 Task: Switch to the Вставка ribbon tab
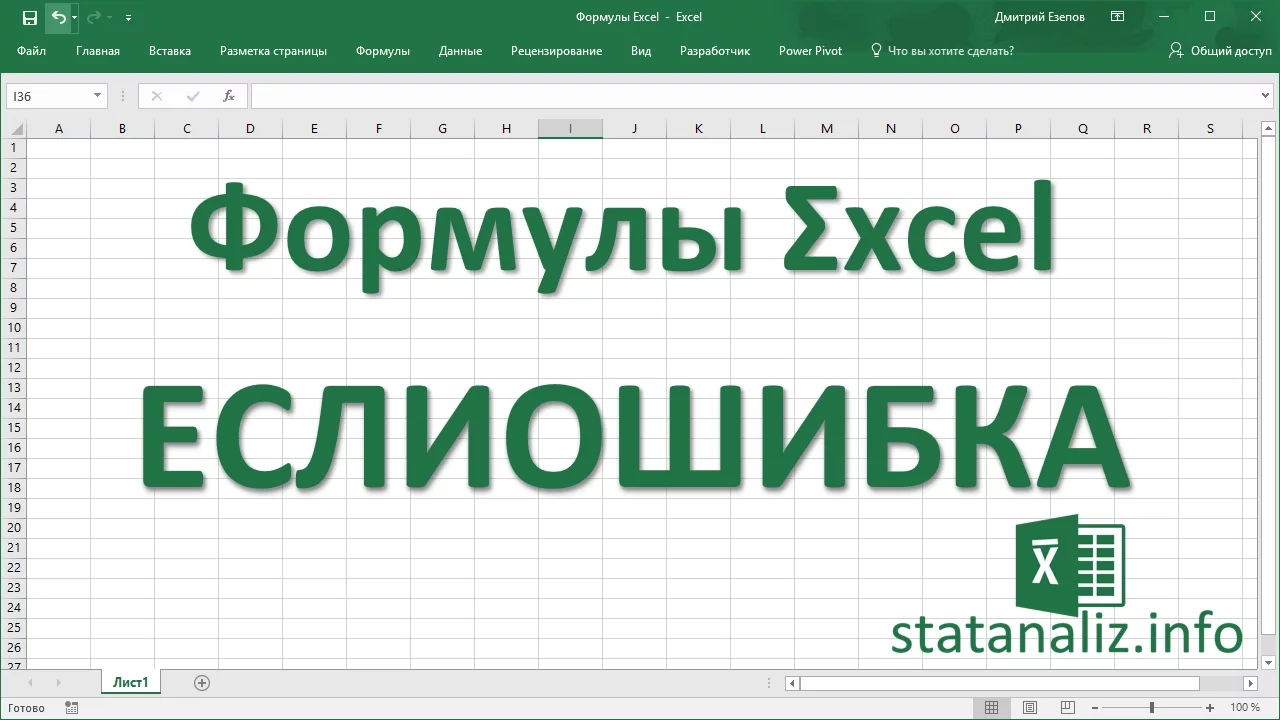click(170, 51)
